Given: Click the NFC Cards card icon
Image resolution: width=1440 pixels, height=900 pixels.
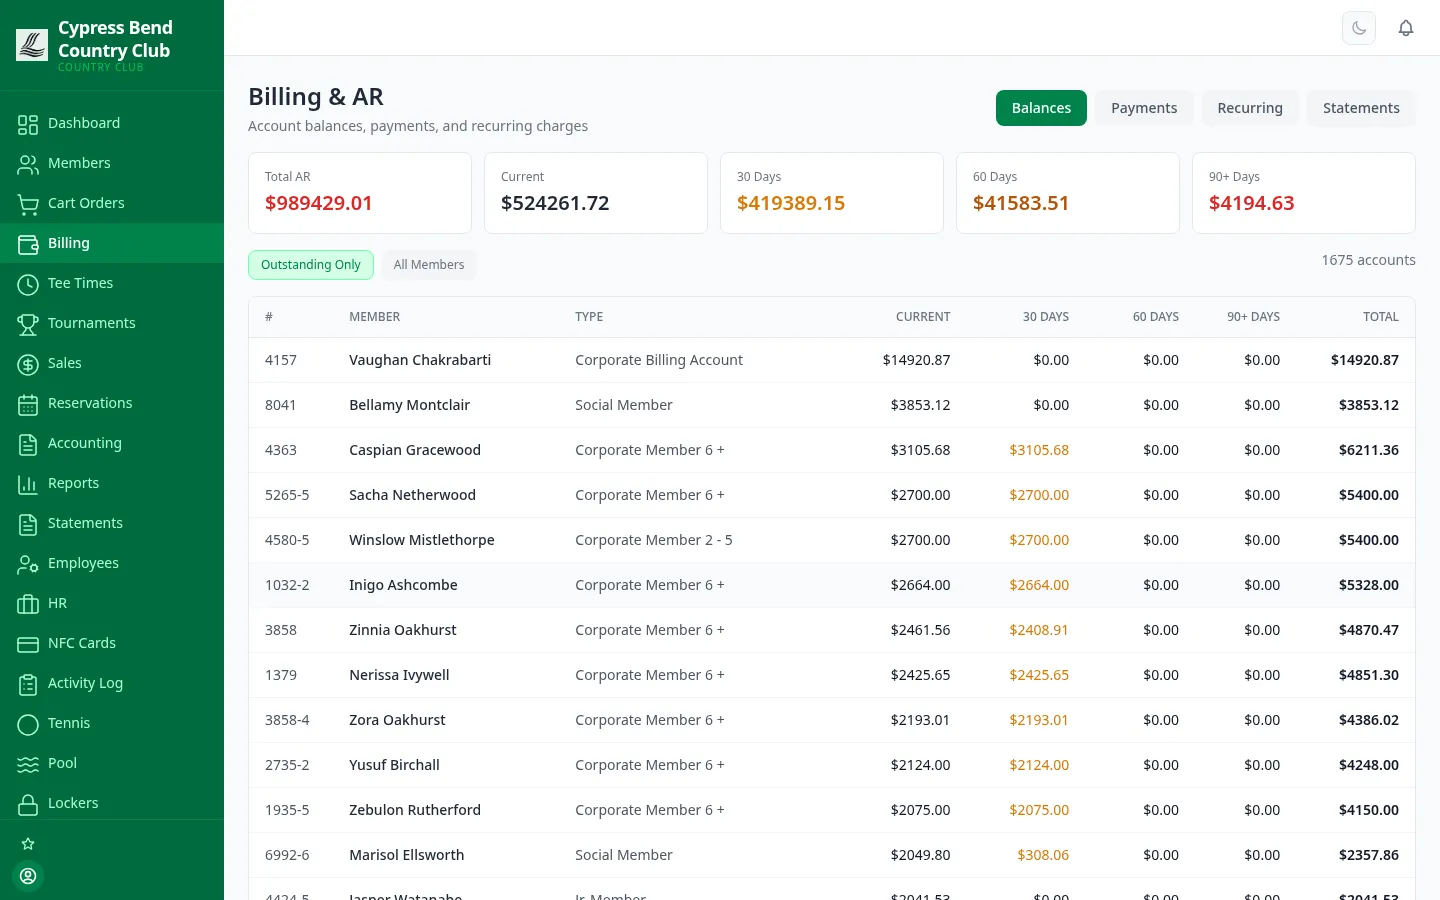Looking at the screenshot, I should (28, 643).
